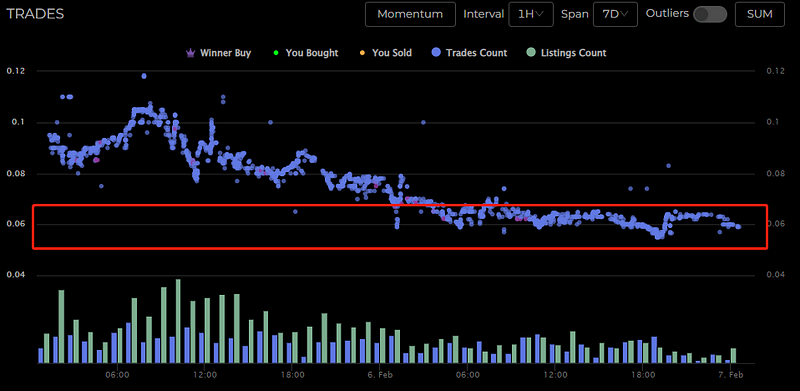This screenshot has height=391, width=800.
Task: Click the blue Trades Count circle
Action: (436, 53)
